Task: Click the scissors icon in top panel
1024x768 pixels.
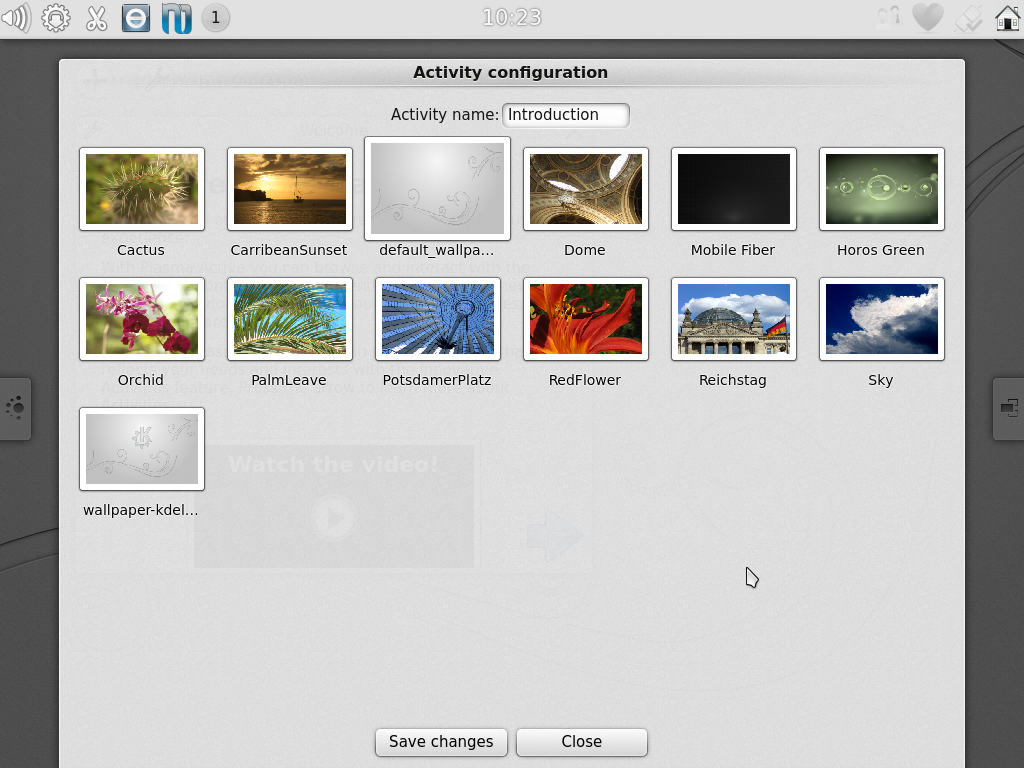Action: tap(97, 18)
